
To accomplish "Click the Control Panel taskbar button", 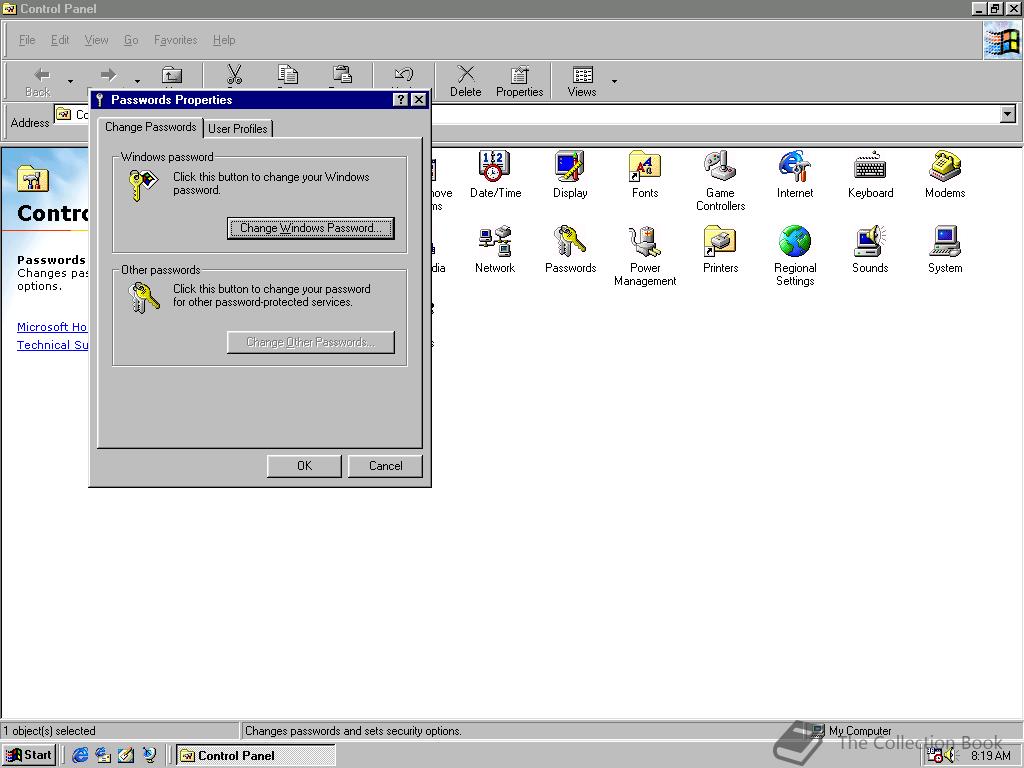I will pos(255,756).
